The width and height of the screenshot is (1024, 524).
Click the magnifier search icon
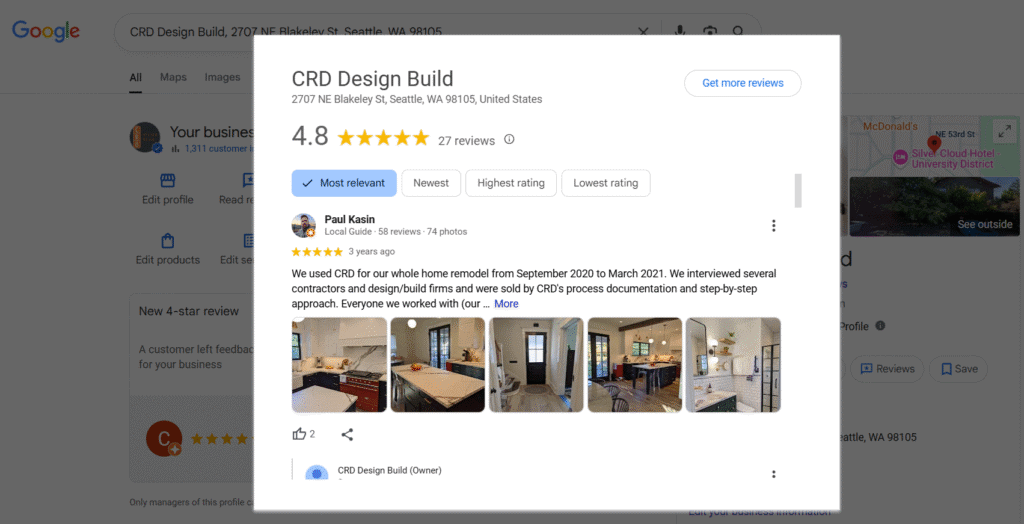pyautogui.click(x=739, y=31)
